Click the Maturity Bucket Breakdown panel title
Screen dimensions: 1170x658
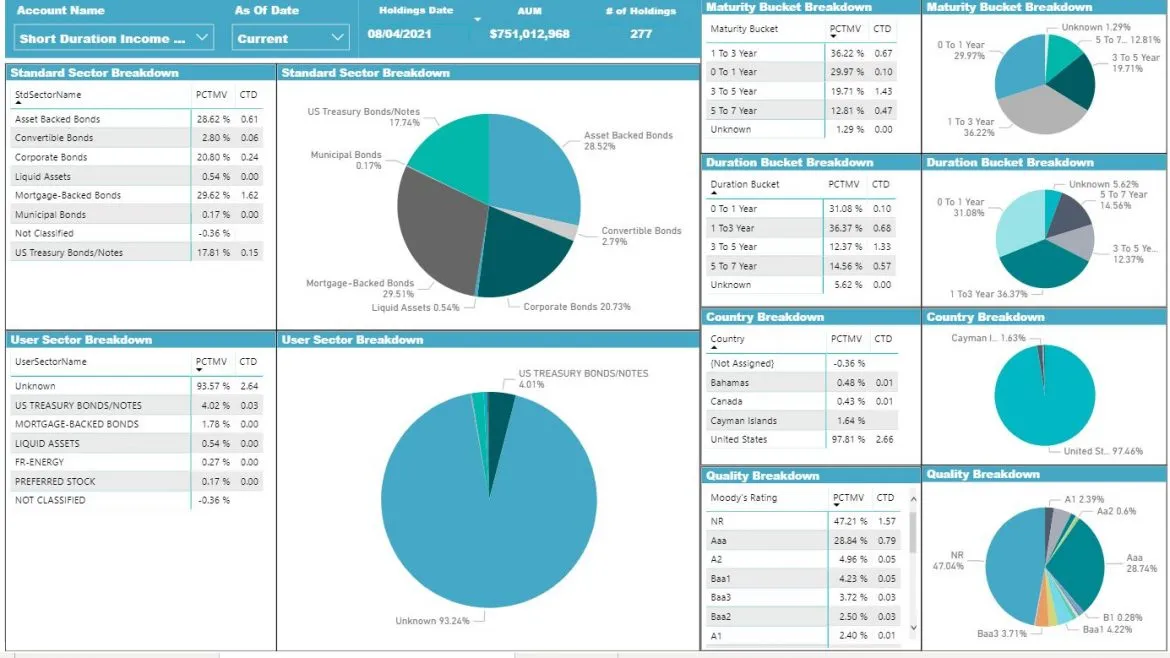pos(788,8)
